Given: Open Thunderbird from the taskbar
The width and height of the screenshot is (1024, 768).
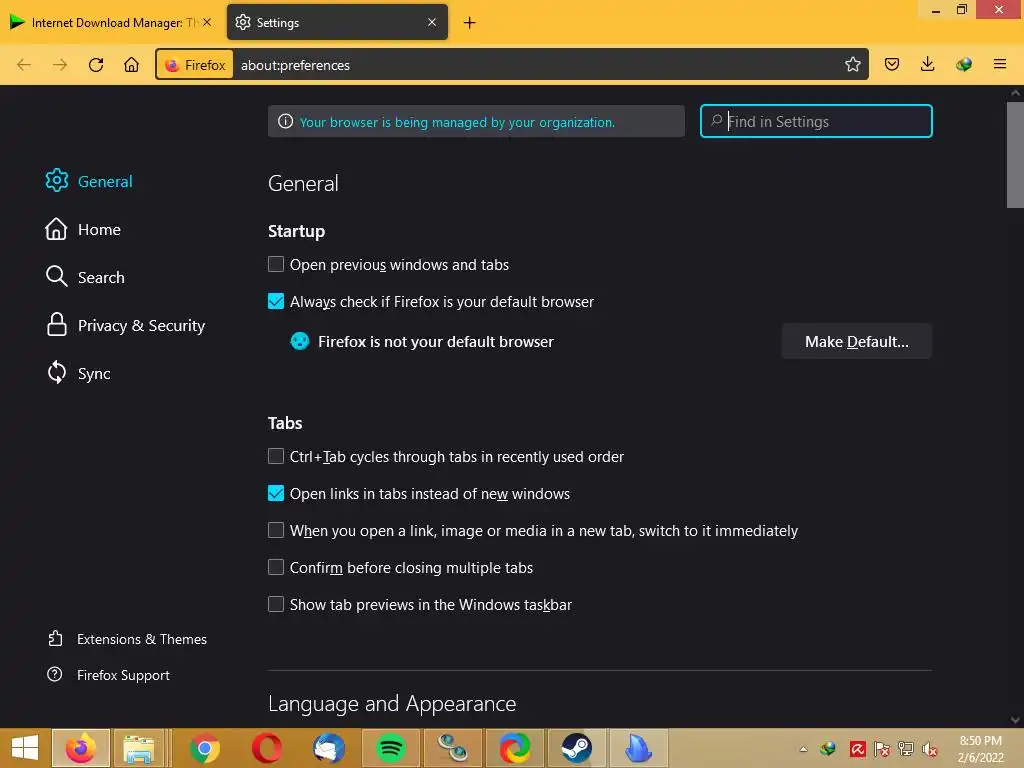Looking at the screenshot, I should (328, 748).
